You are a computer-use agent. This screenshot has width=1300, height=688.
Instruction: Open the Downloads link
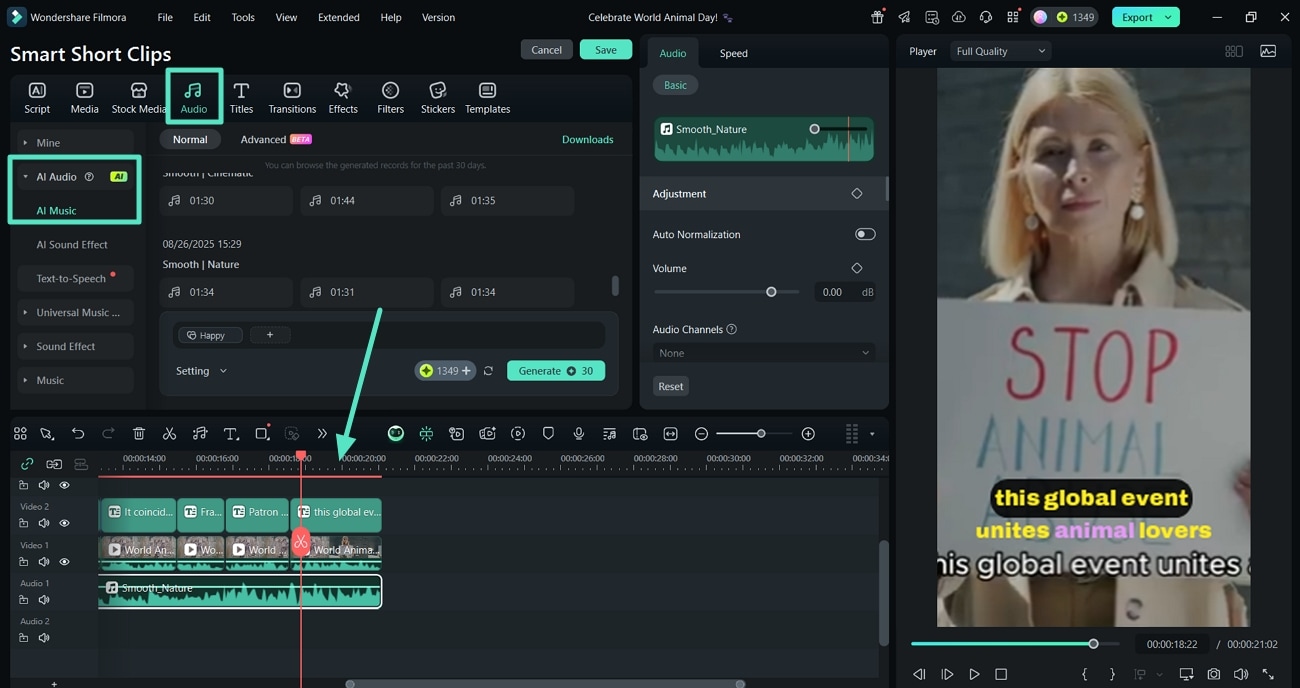point(588,139)
